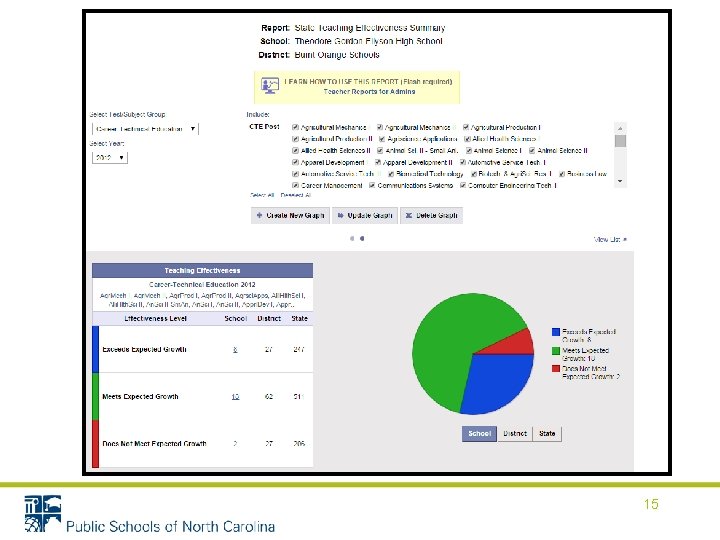Click the District column header in the table
The image size is (720, 540).
[x=269, y=319]
